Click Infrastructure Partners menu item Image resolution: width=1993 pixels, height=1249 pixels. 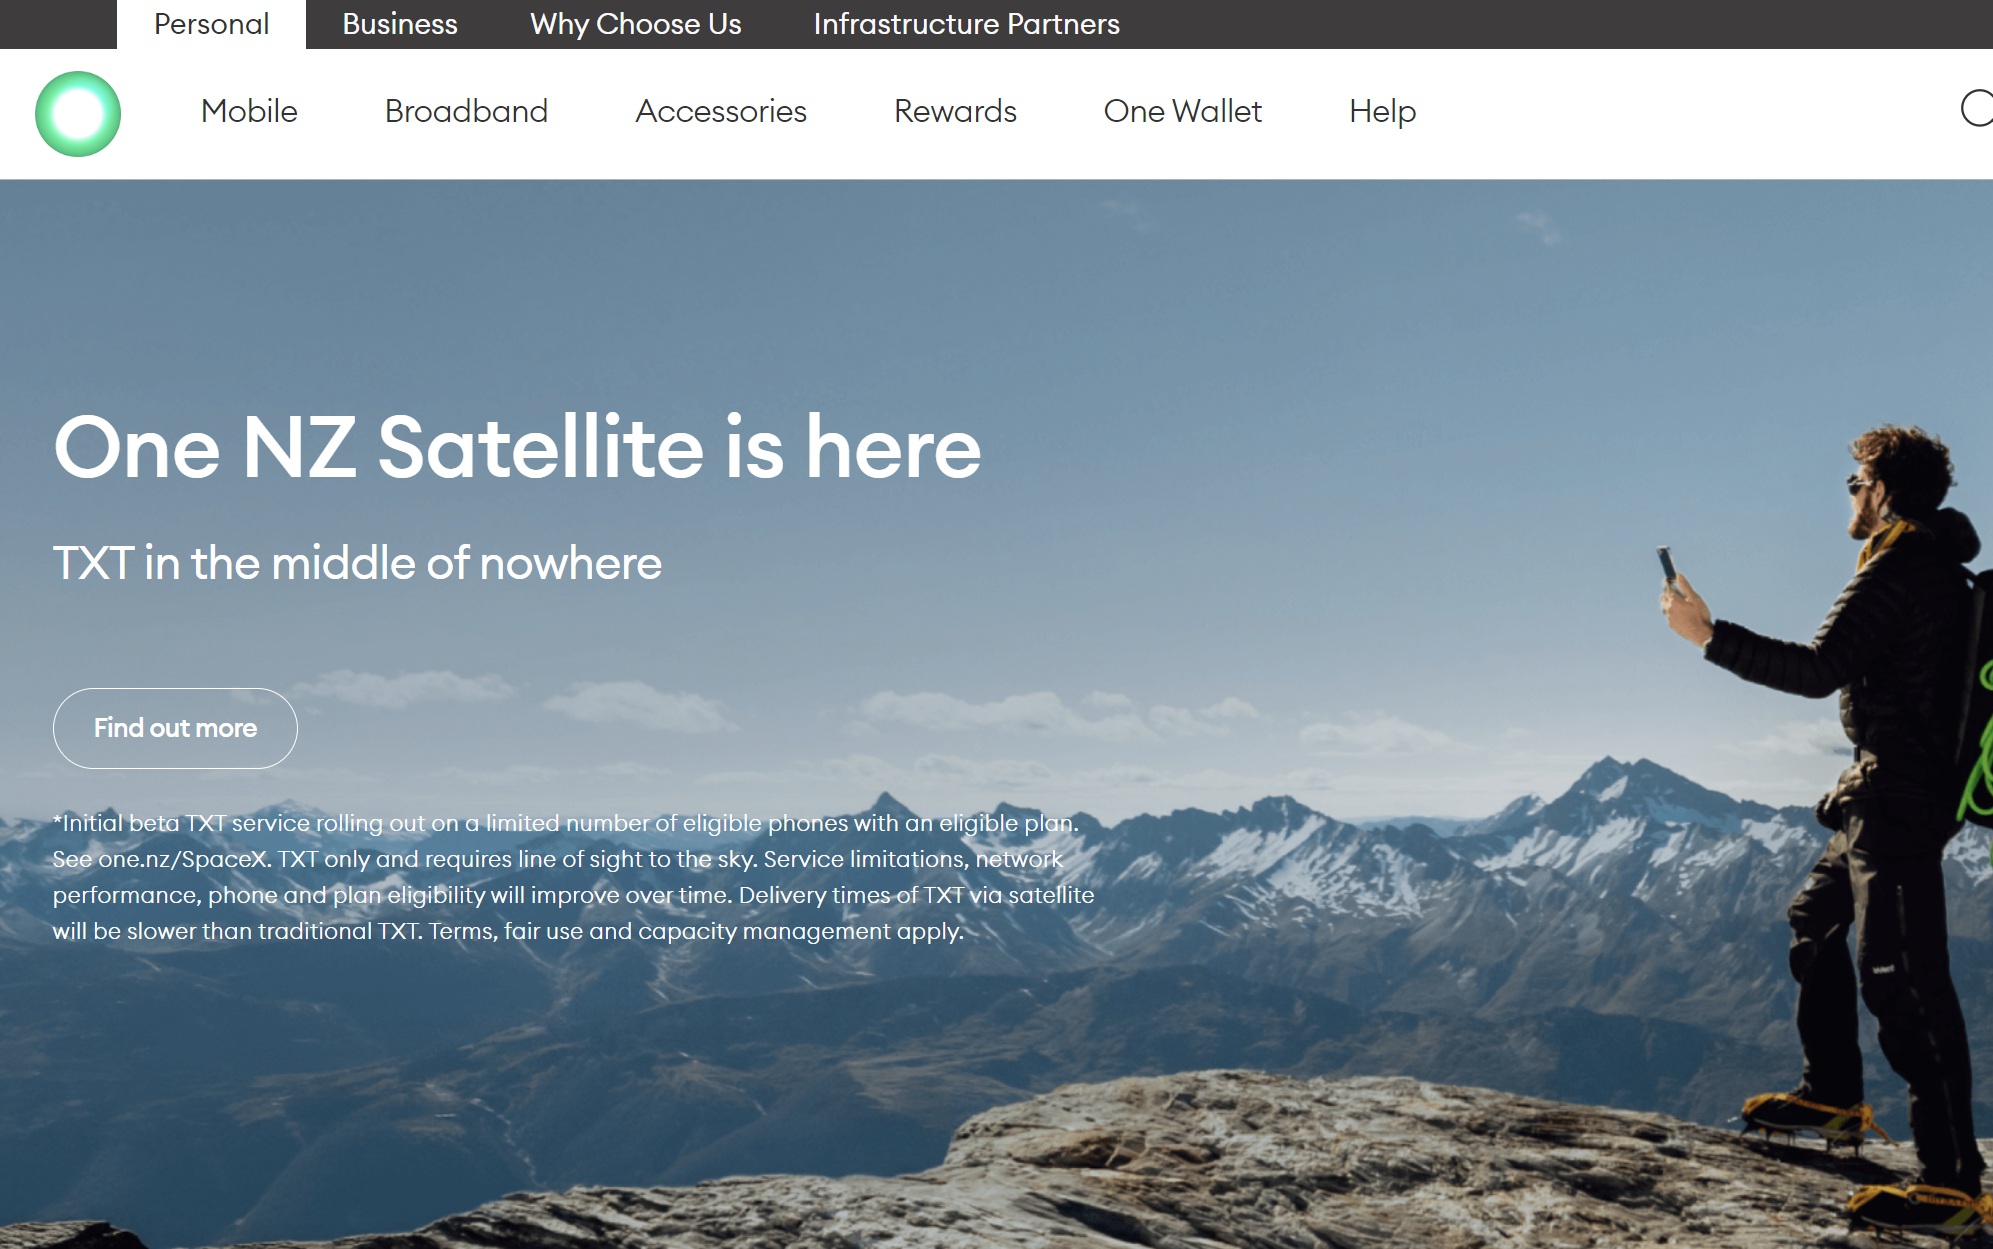pyautogui.click(x=963, y=23)
